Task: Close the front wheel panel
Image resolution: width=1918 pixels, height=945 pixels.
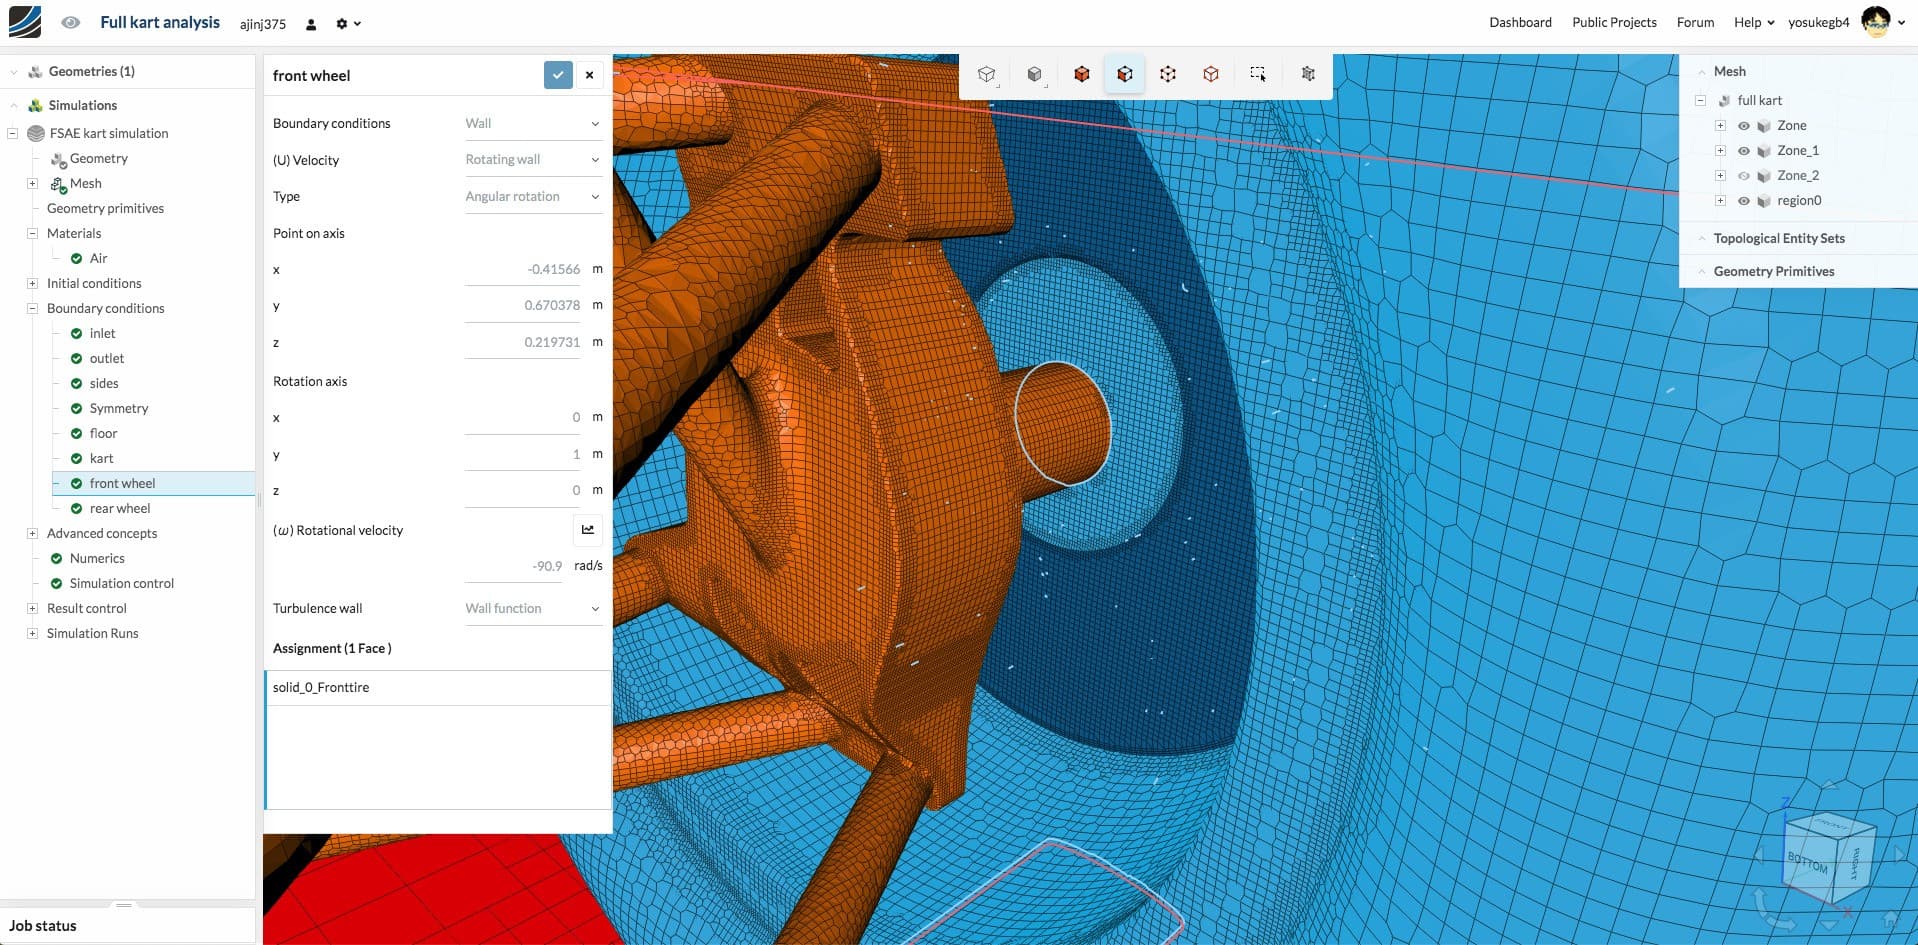Action: [590, 75]
